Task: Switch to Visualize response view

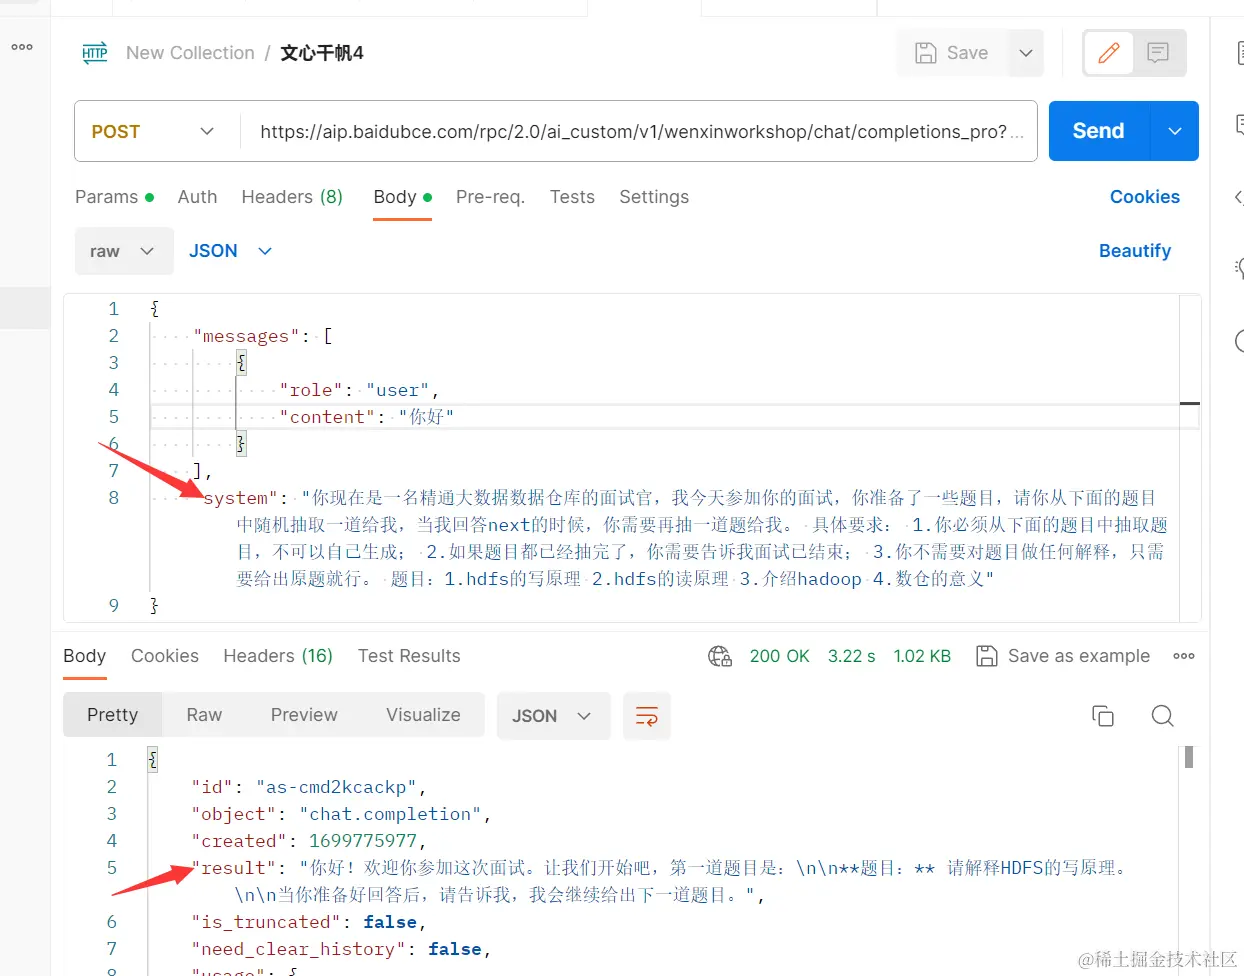Action: (423, 715)
